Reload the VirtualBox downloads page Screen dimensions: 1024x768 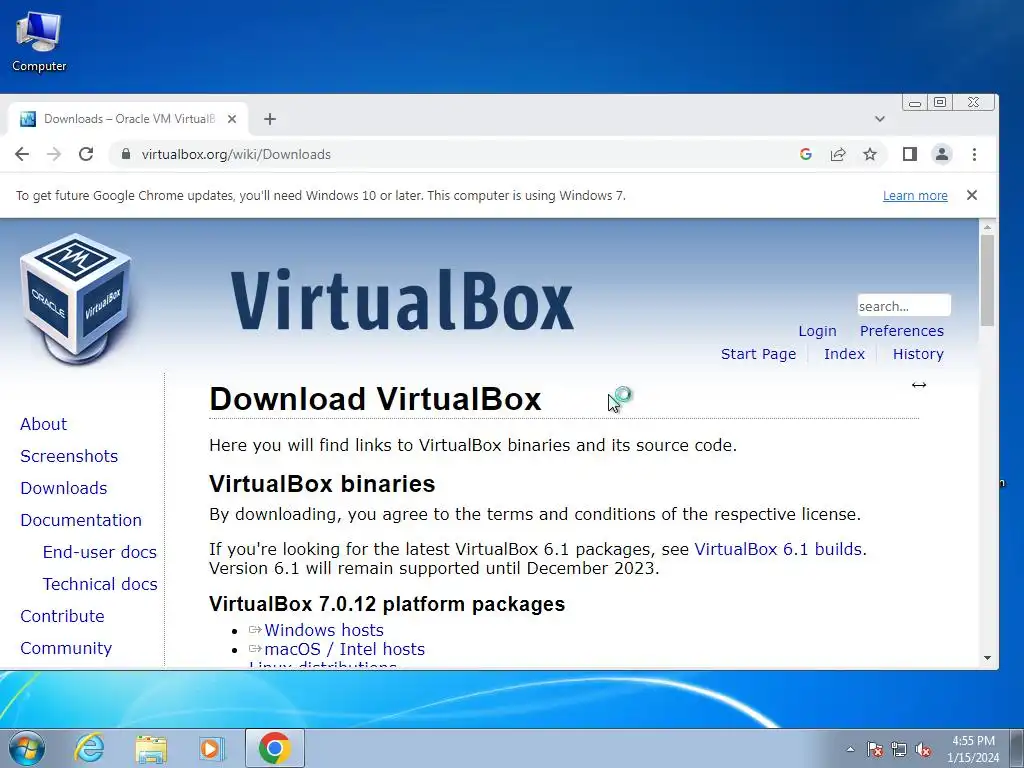click(x=86, y=154)
